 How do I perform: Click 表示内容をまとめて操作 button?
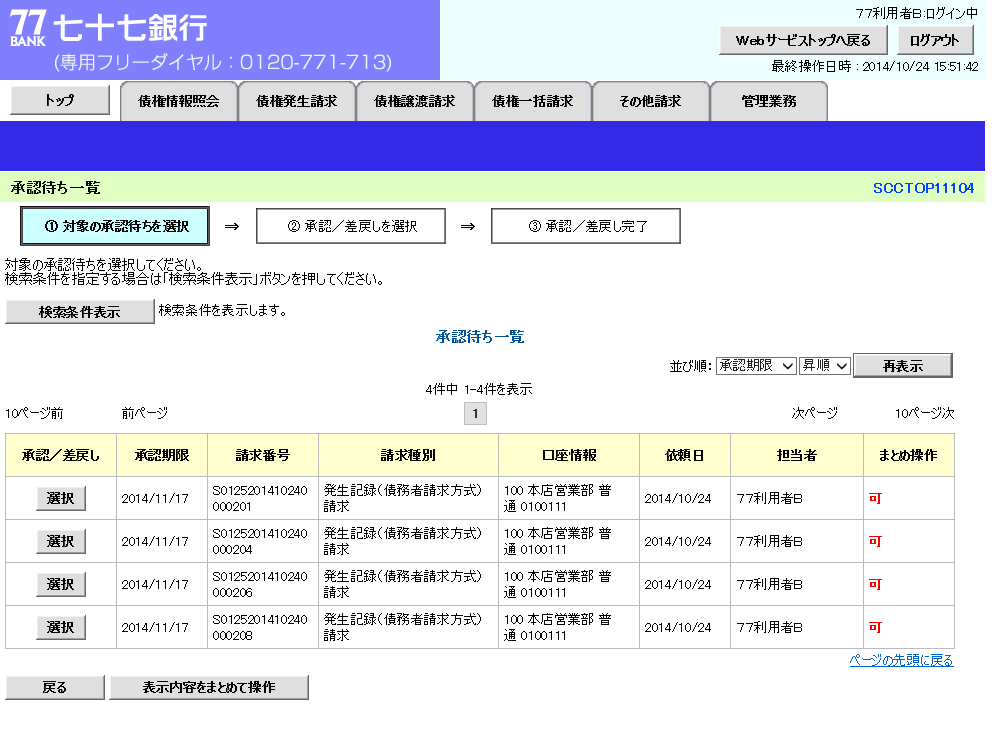[209, 687]
